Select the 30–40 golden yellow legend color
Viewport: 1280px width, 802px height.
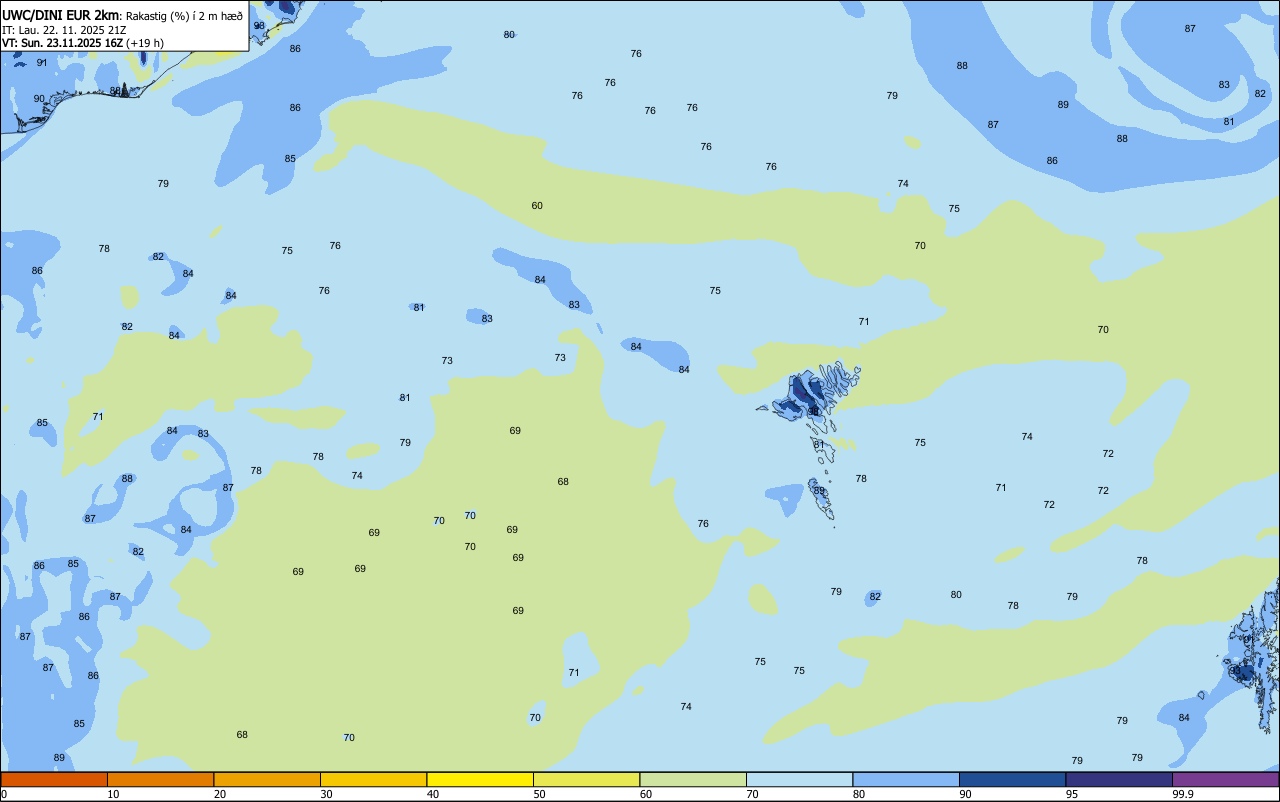tap(373, 779)
